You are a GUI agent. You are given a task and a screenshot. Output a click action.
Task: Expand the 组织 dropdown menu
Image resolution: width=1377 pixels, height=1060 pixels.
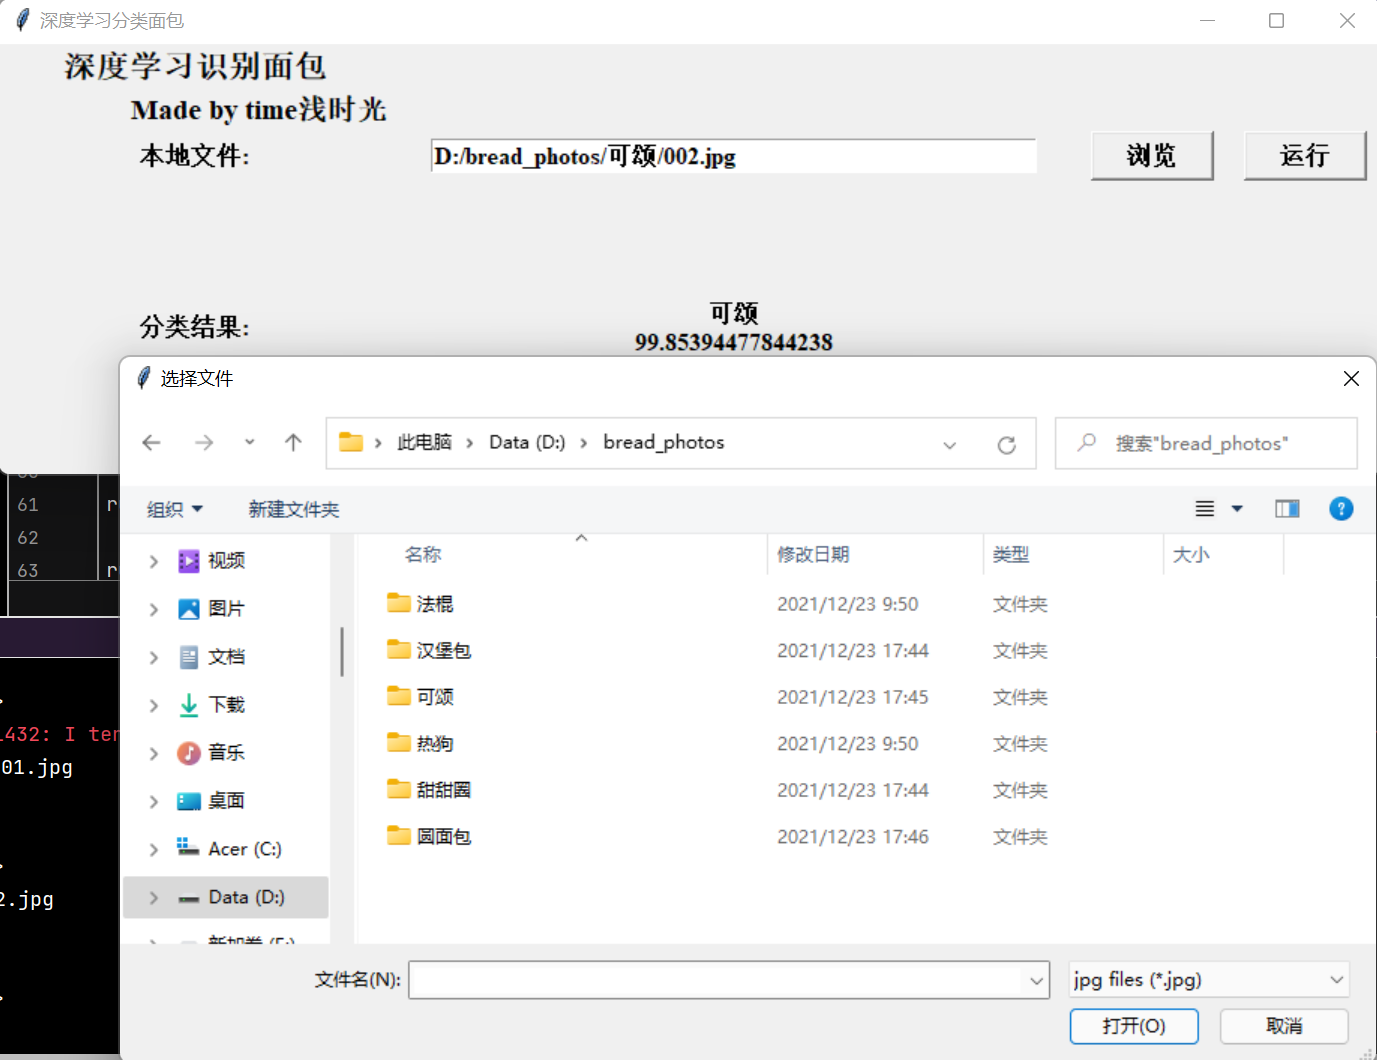[174, 509]
